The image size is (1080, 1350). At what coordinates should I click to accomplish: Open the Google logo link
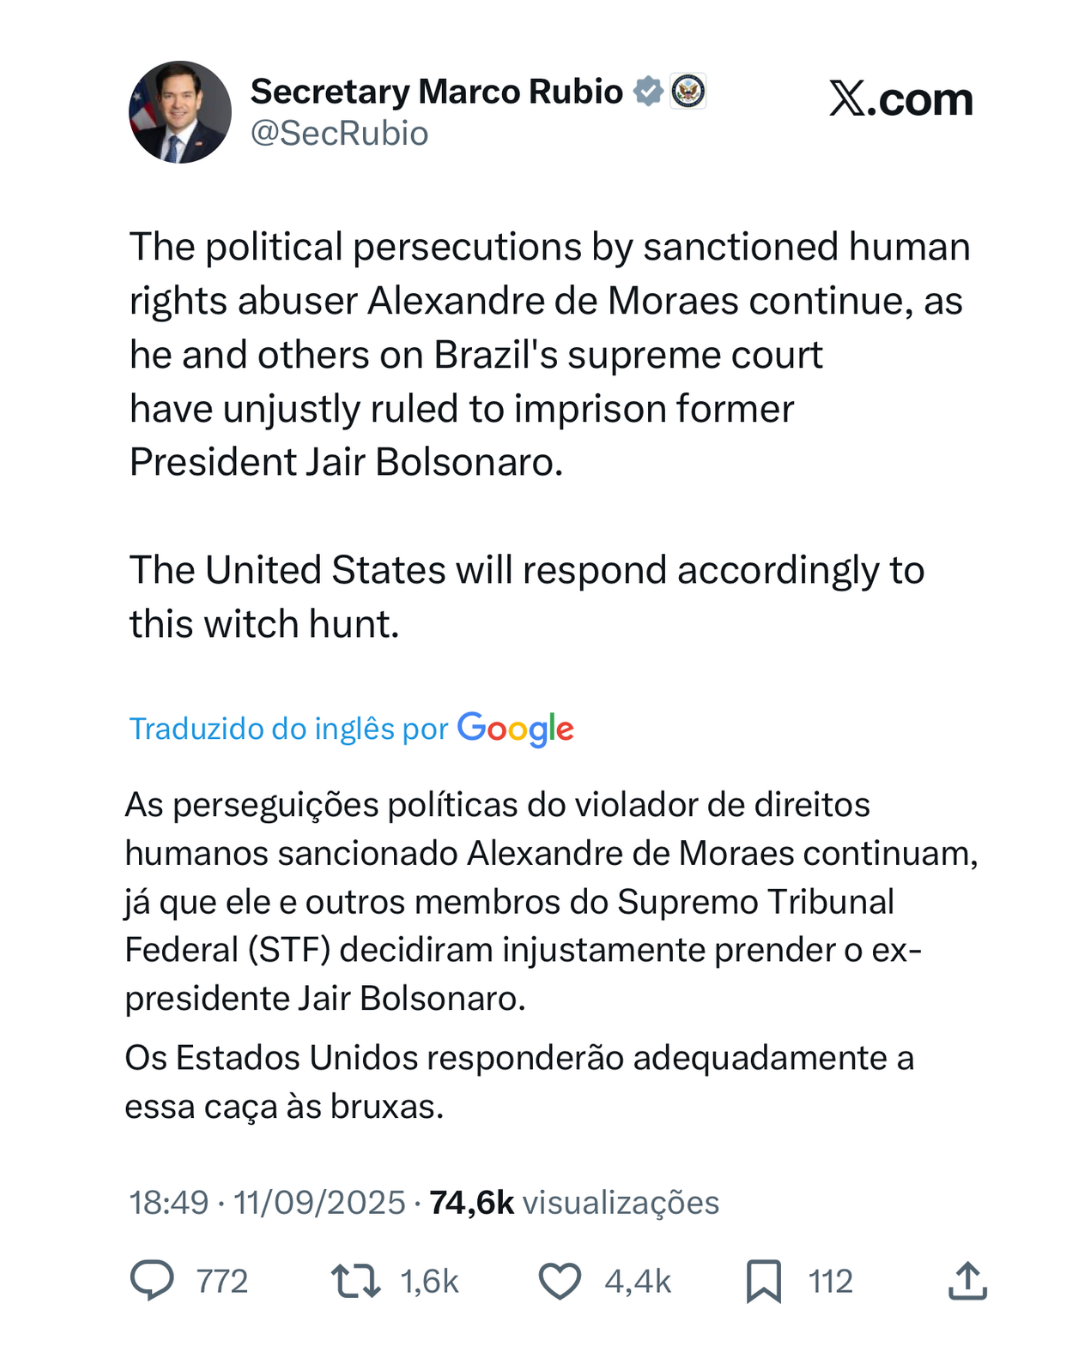point(516,729)
